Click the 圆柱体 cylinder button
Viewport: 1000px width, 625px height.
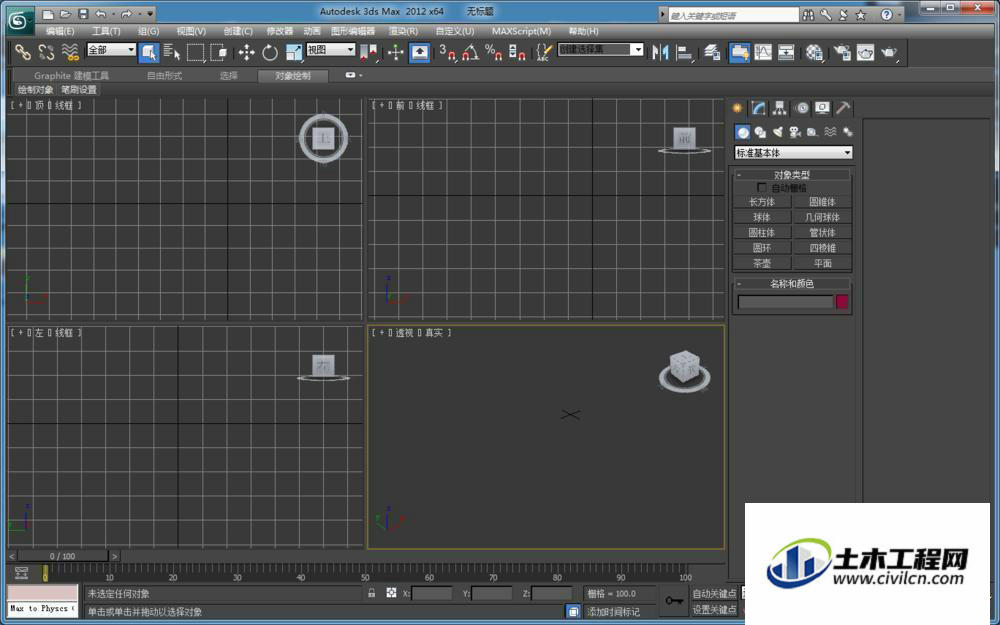(762, 232)
